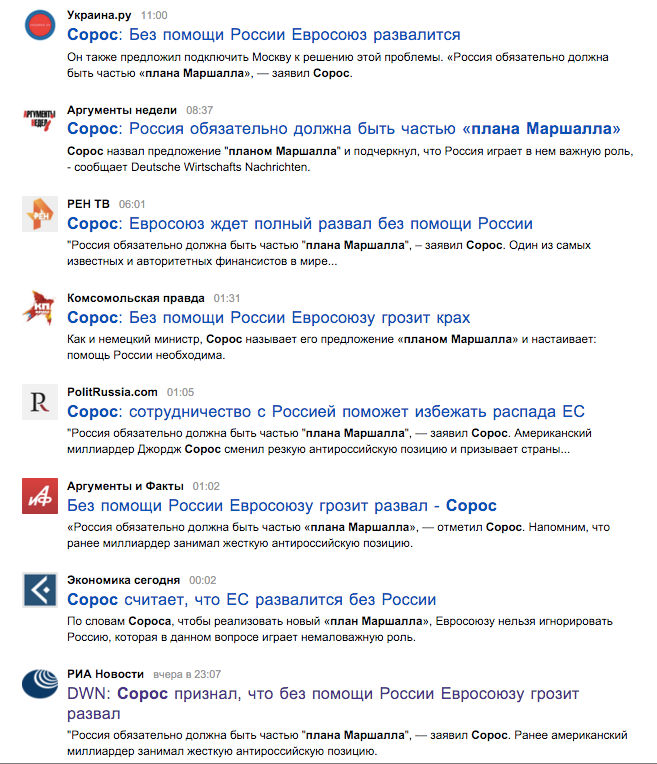Click the Украина.ру source name

click(x=99, y=15)
